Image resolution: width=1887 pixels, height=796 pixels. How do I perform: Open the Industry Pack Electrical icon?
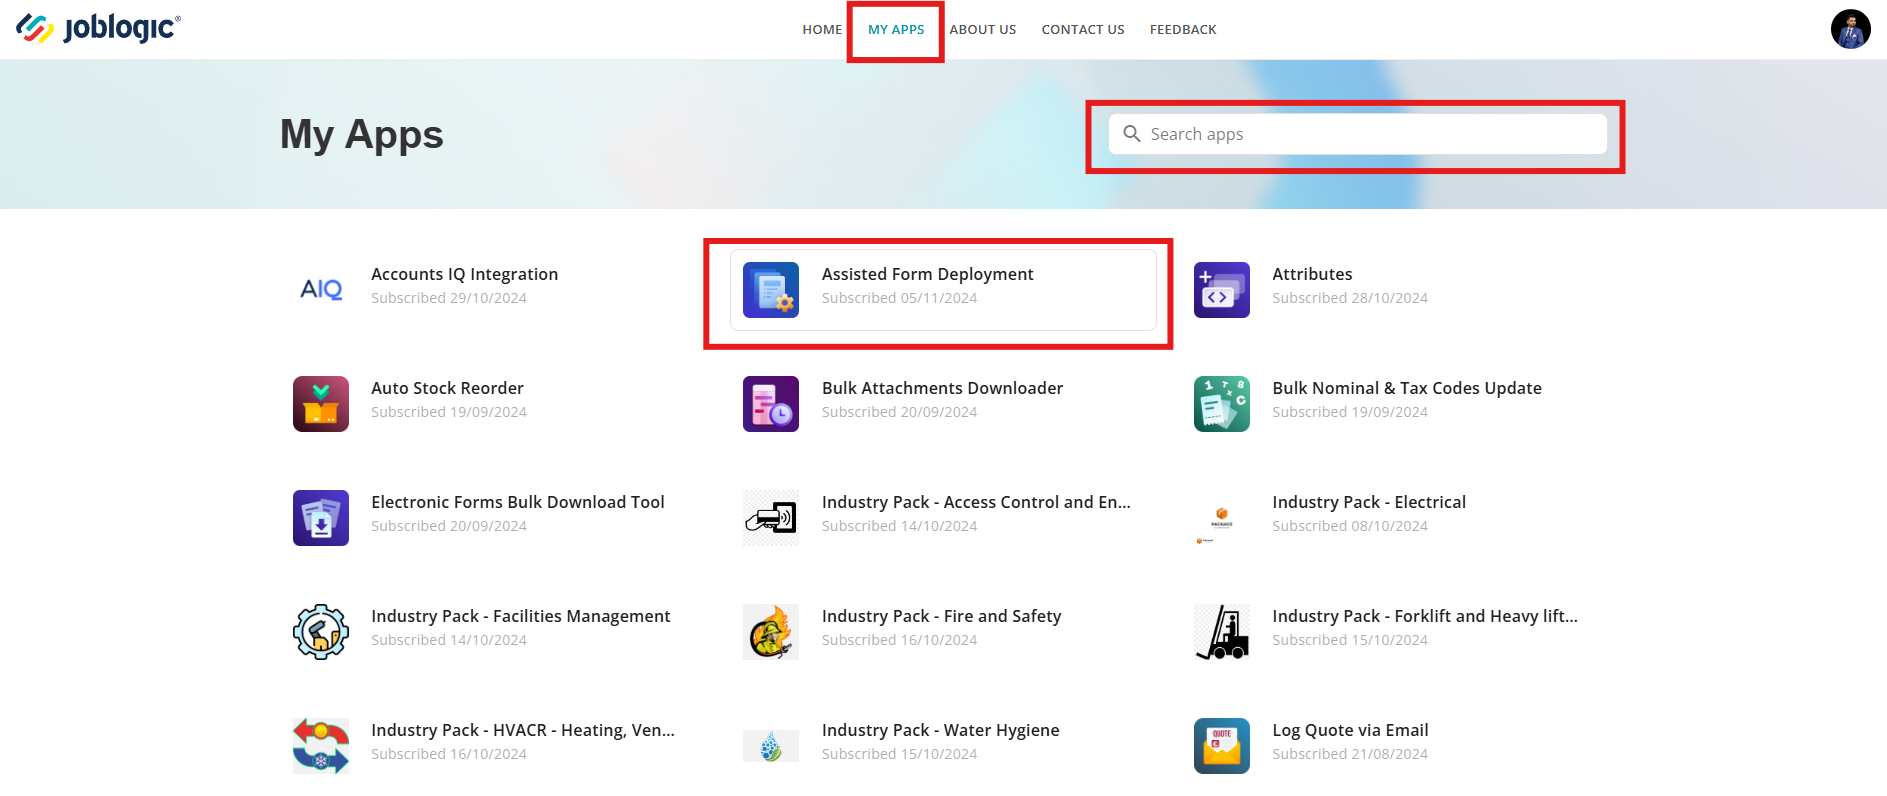(x=1221, y=518)
